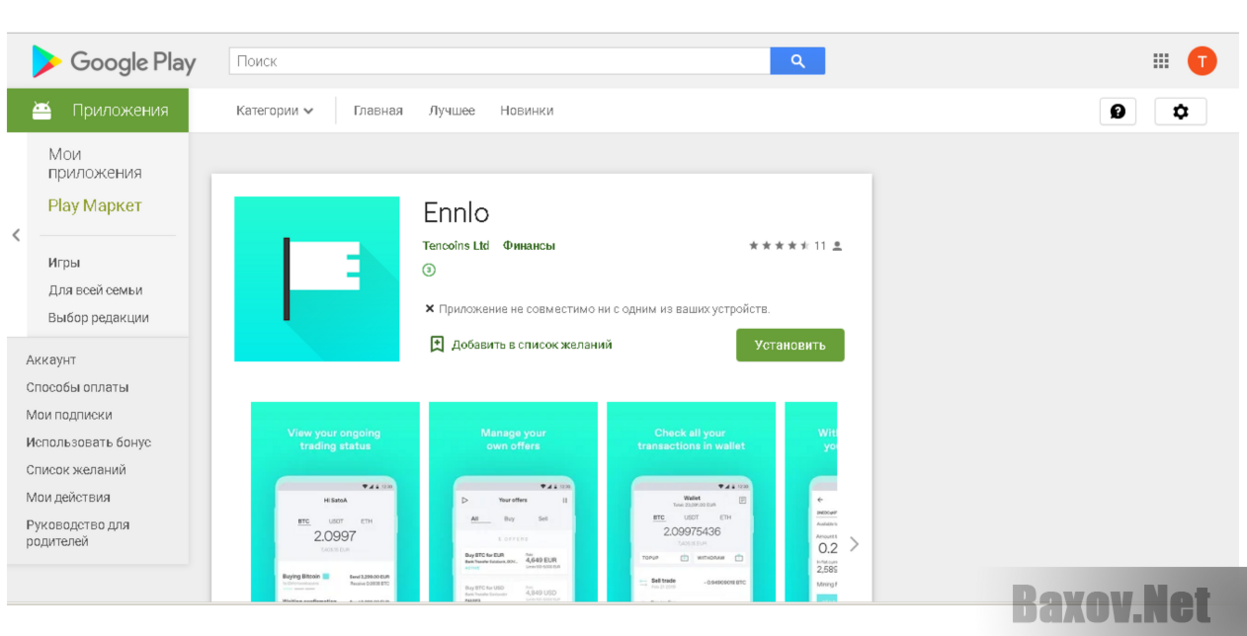Click the help question mark icon
This screenshot has width=1247, height=636.
pyautogui.click(x=1117, y=111)
